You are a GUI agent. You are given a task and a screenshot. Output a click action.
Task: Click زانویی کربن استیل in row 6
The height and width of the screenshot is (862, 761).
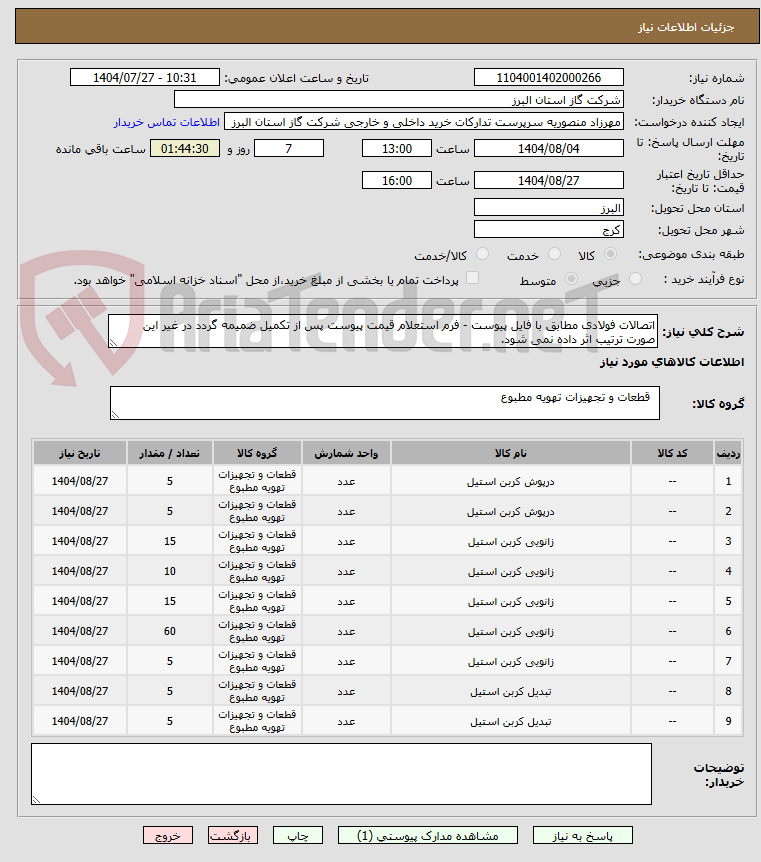511,631
